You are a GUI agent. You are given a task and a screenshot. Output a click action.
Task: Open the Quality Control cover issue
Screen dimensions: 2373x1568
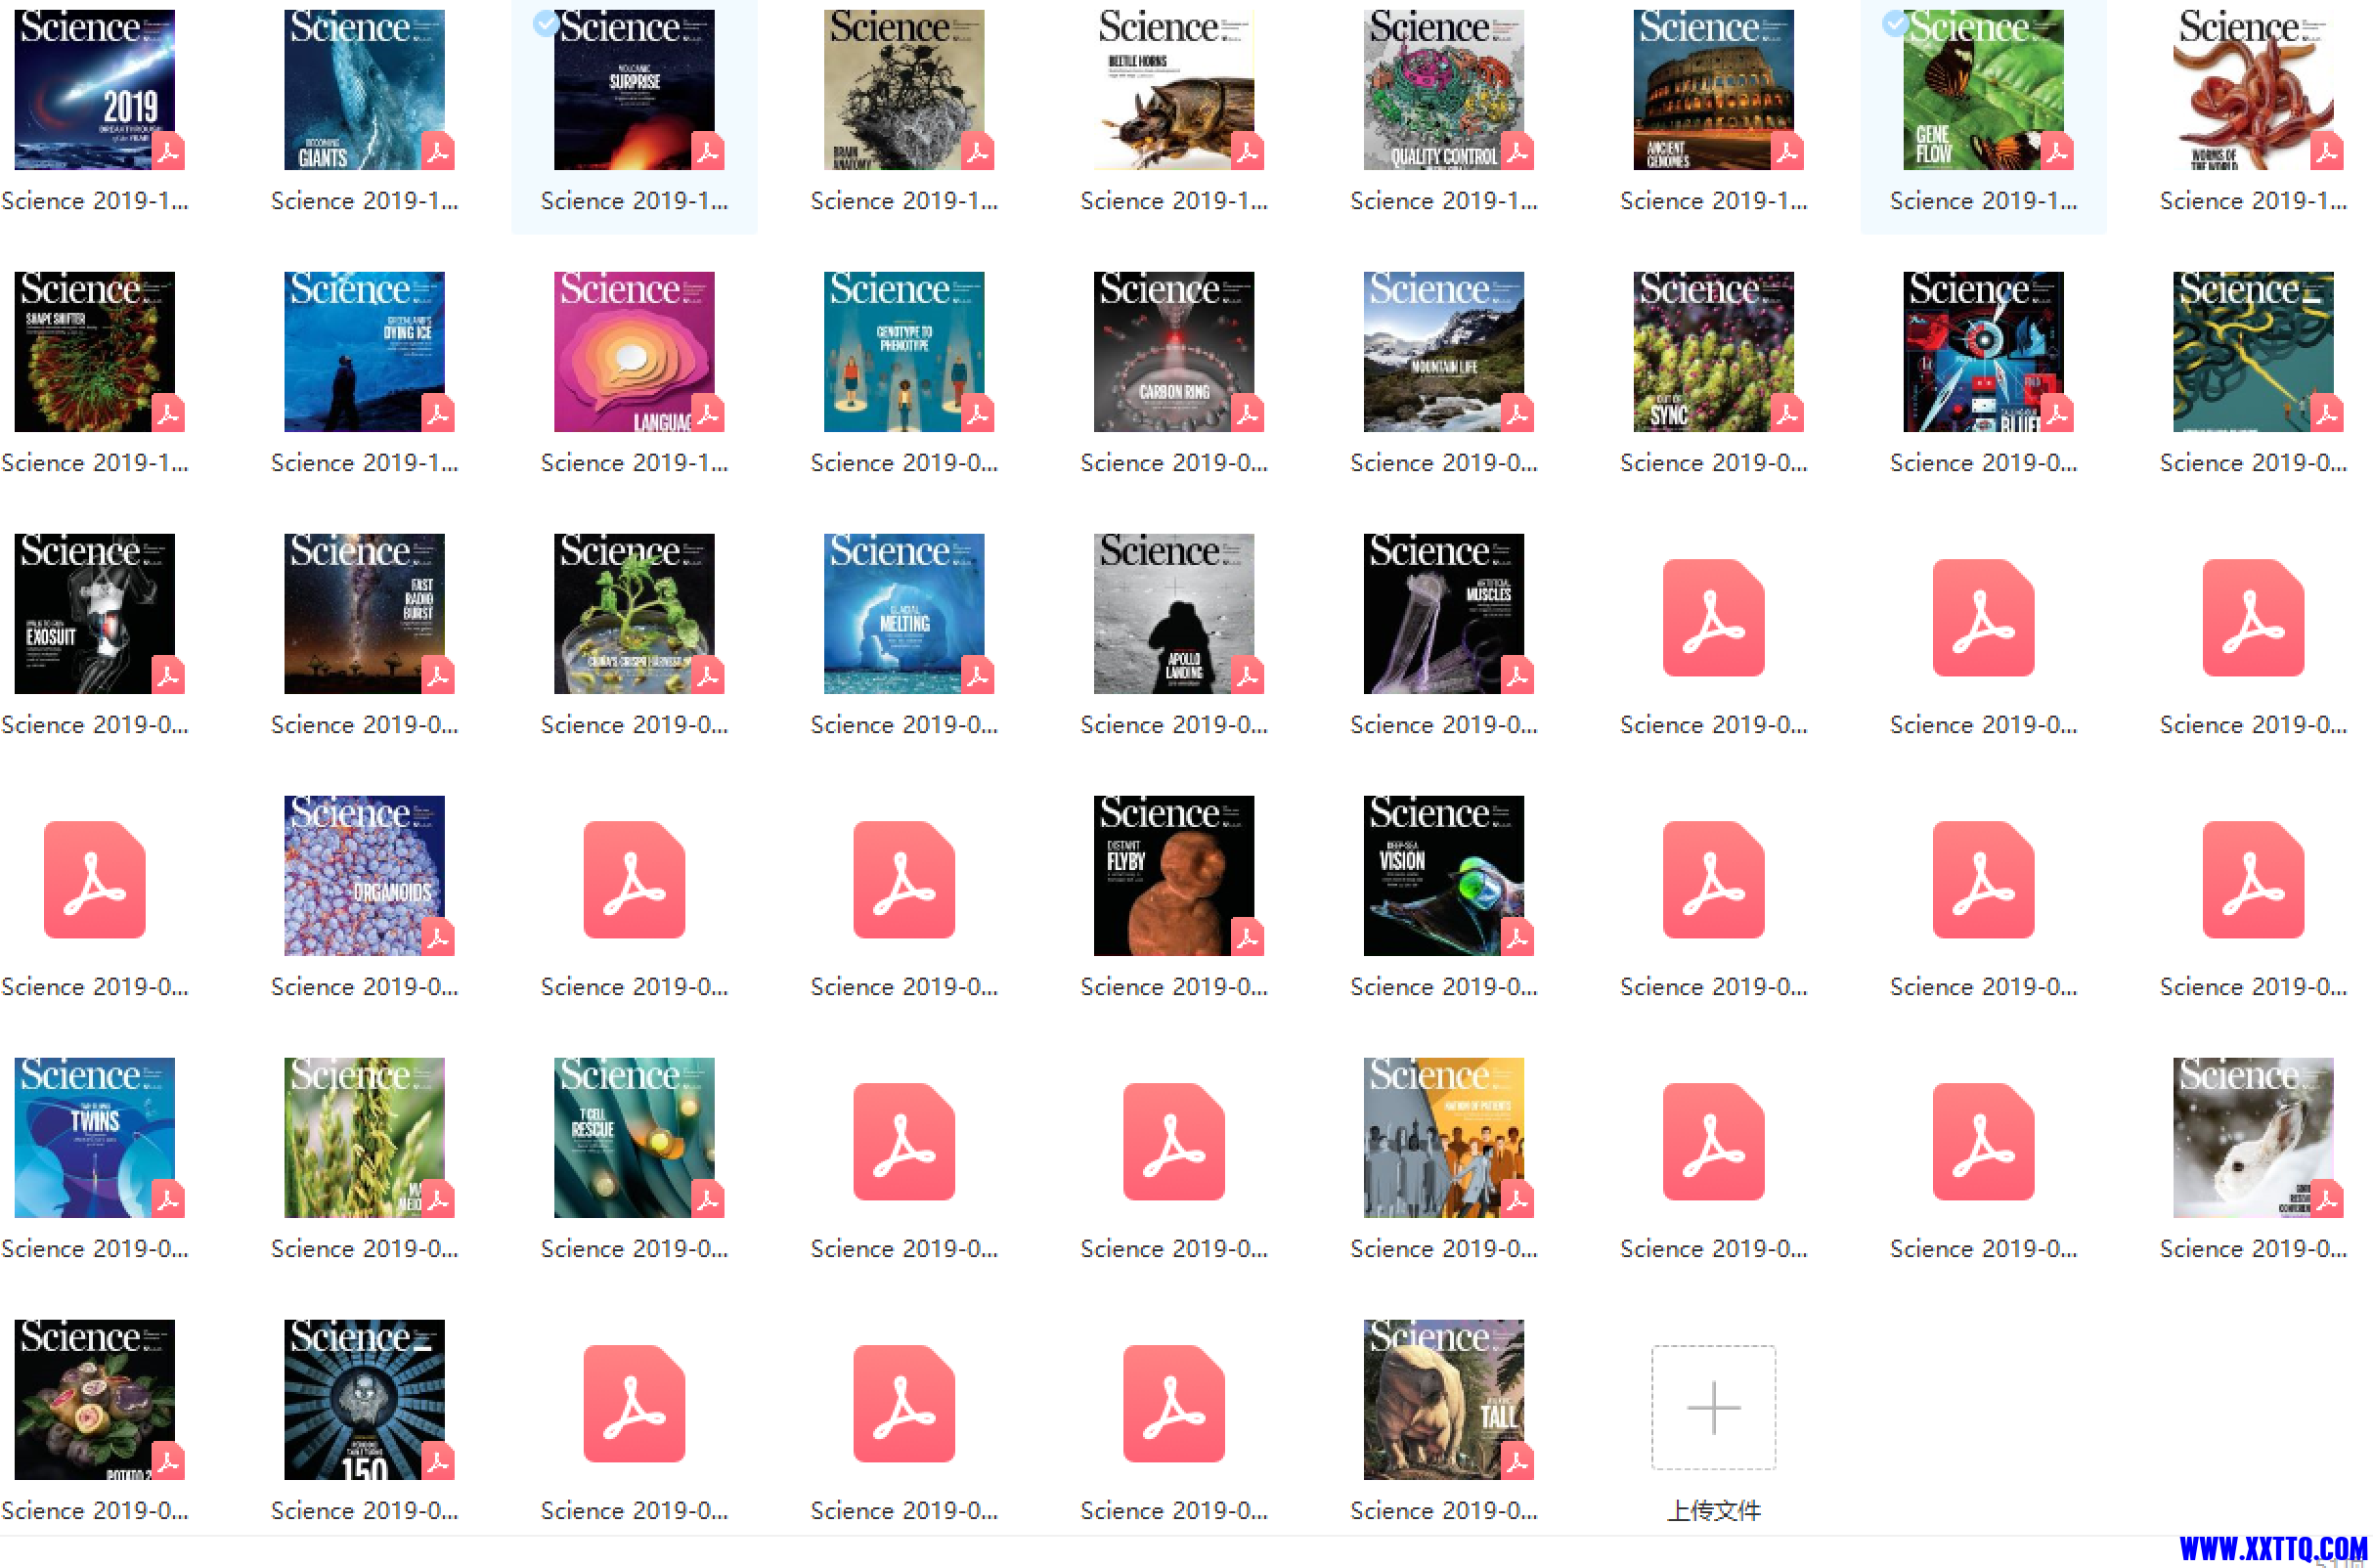click(x=1443, y=90)
